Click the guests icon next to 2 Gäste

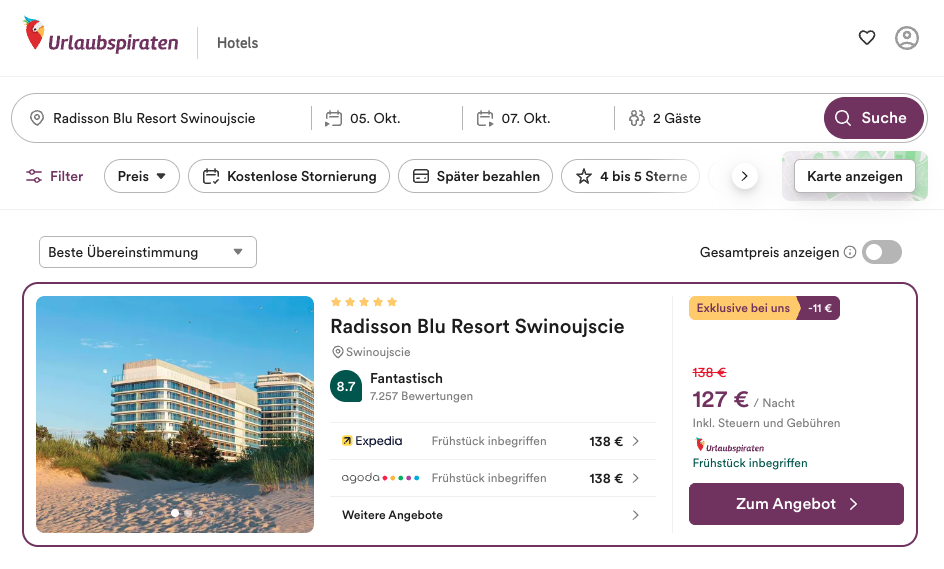tap(636, 118)
